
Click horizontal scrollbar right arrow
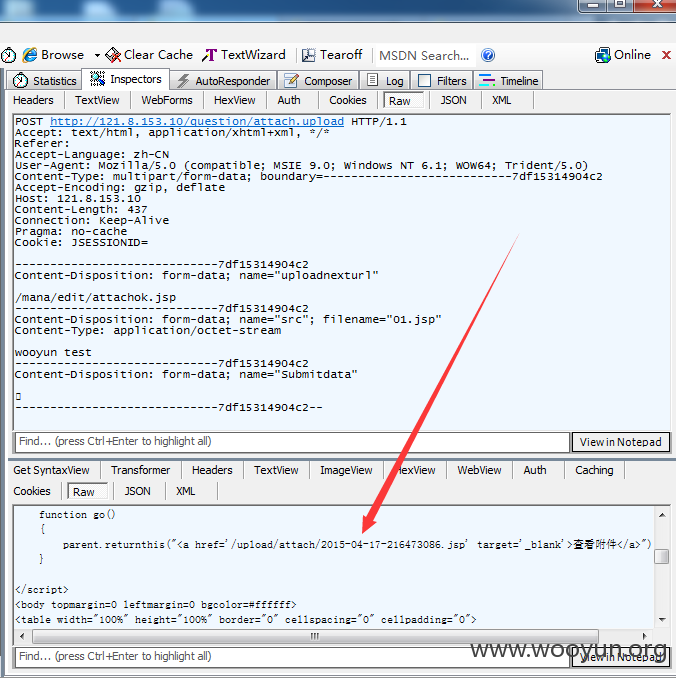(644, 636)
